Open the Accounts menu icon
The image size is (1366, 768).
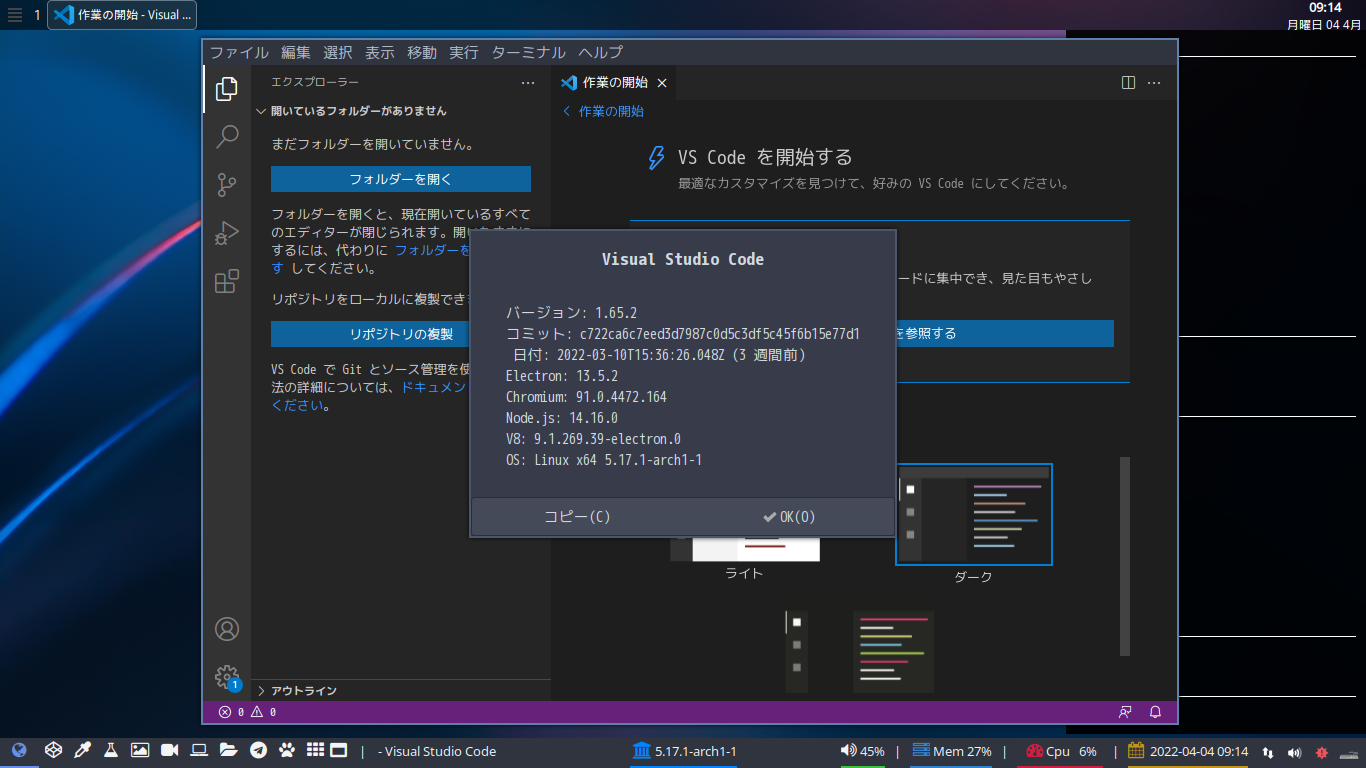tap(227, 629)
